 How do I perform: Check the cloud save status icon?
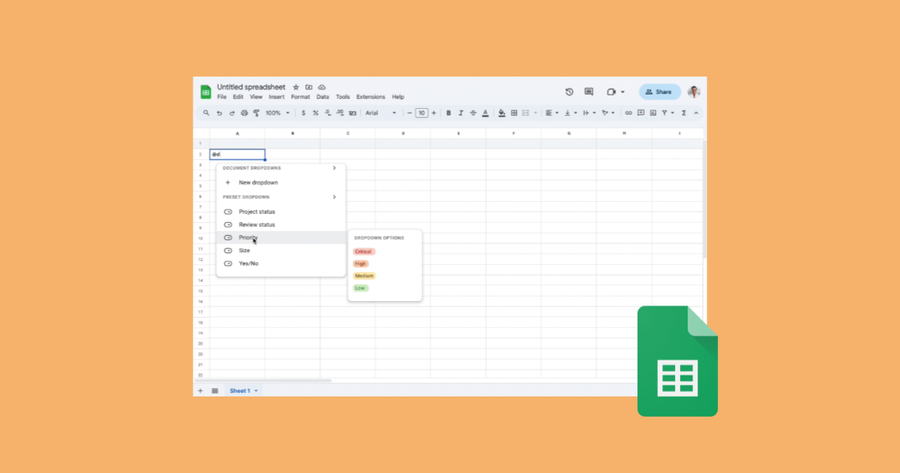pos(322,87)
